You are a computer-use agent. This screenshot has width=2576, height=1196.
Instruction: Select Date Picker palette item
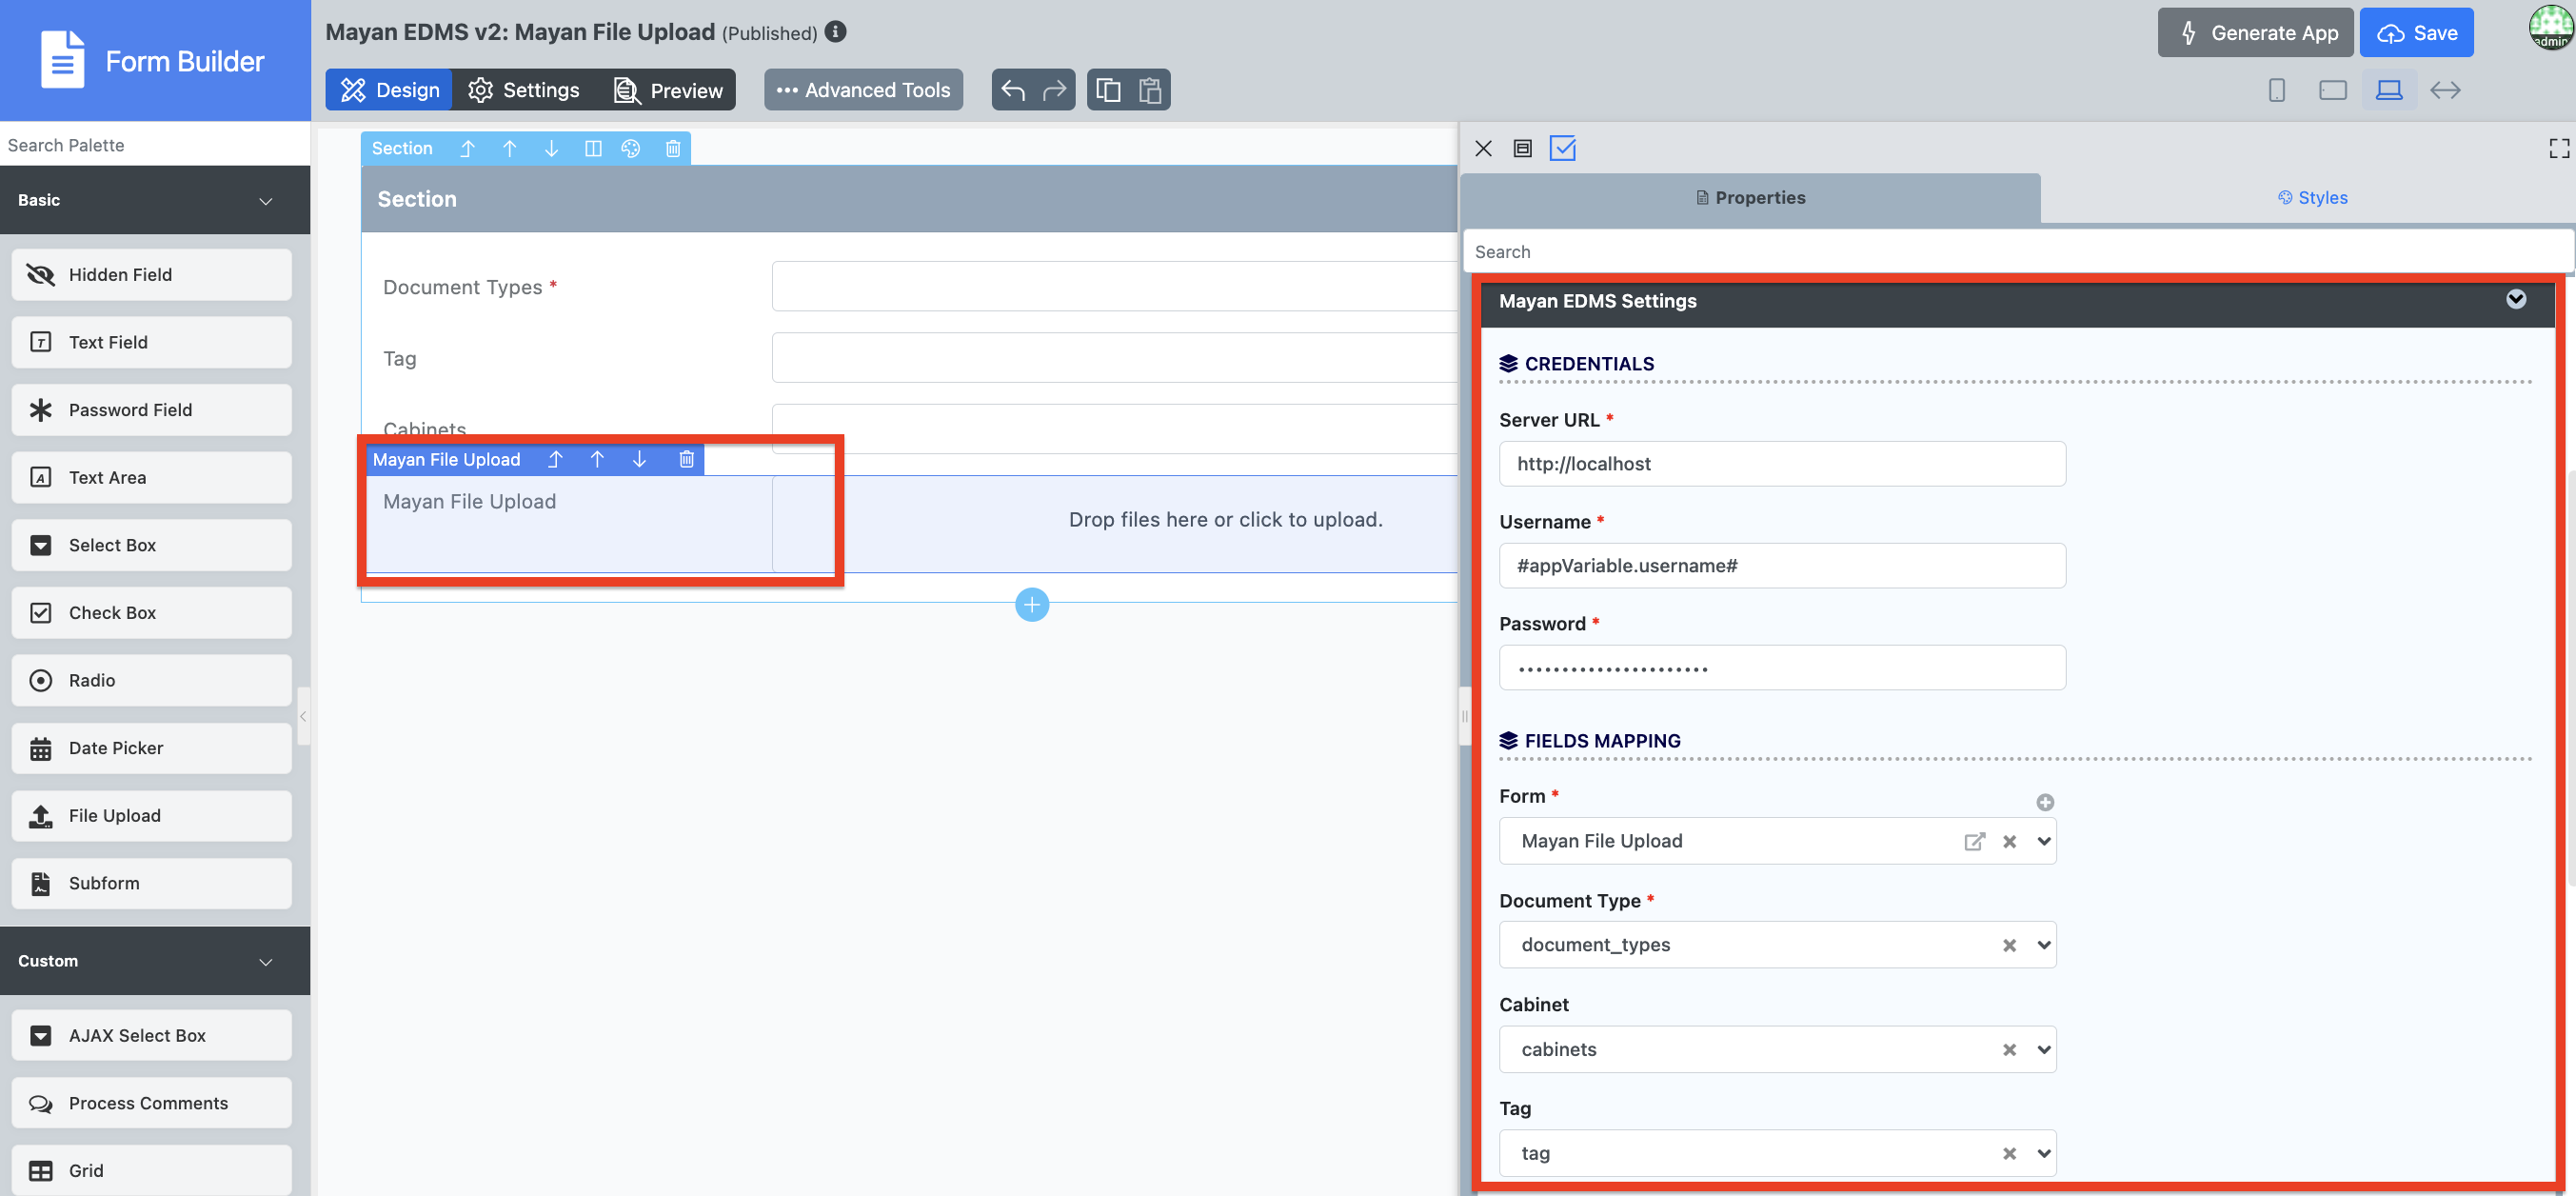152,748
